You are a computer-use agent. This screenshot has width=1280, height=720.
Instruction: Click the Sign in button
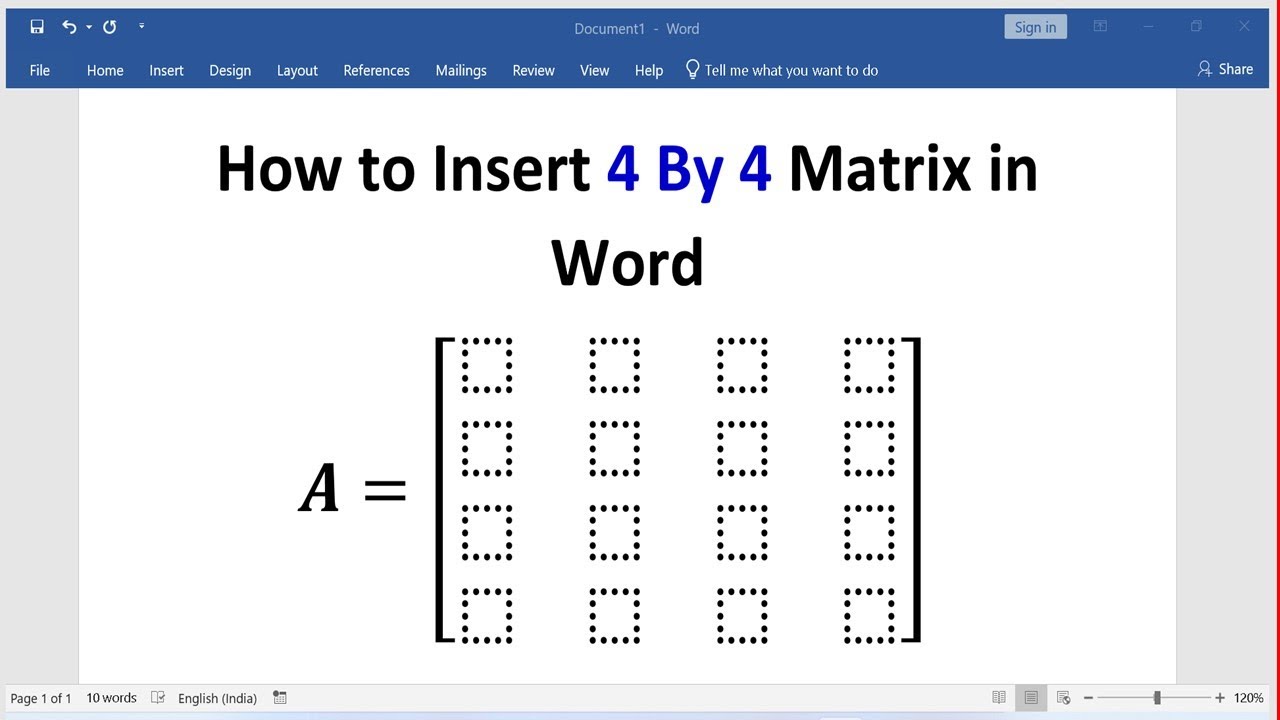pyautogui.click(x=1035, y=27)
